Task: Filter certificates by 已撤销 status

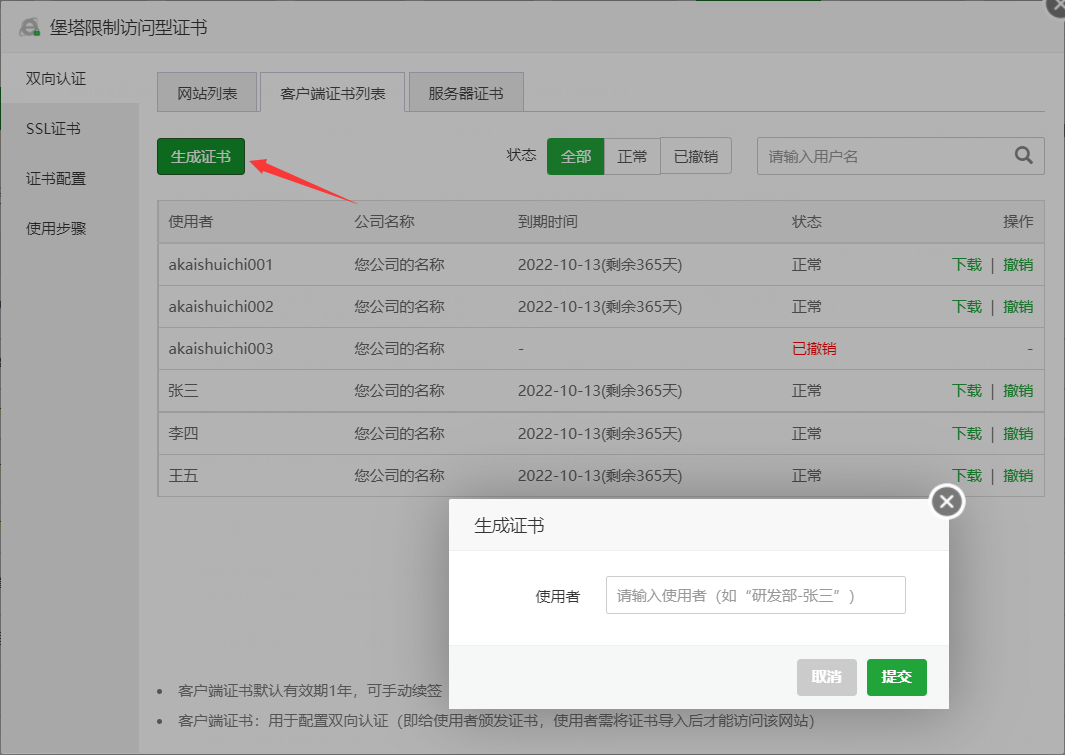Action: click(696, 156)
